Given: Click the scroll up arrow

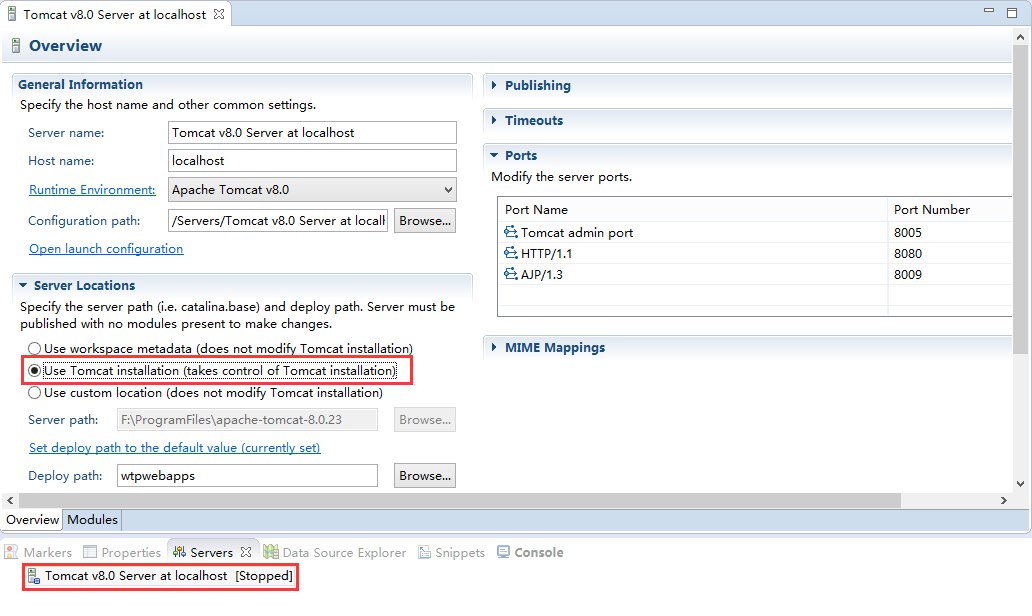Looking at the screenshot, I should pyautogui.click(x=1021, y=38).
